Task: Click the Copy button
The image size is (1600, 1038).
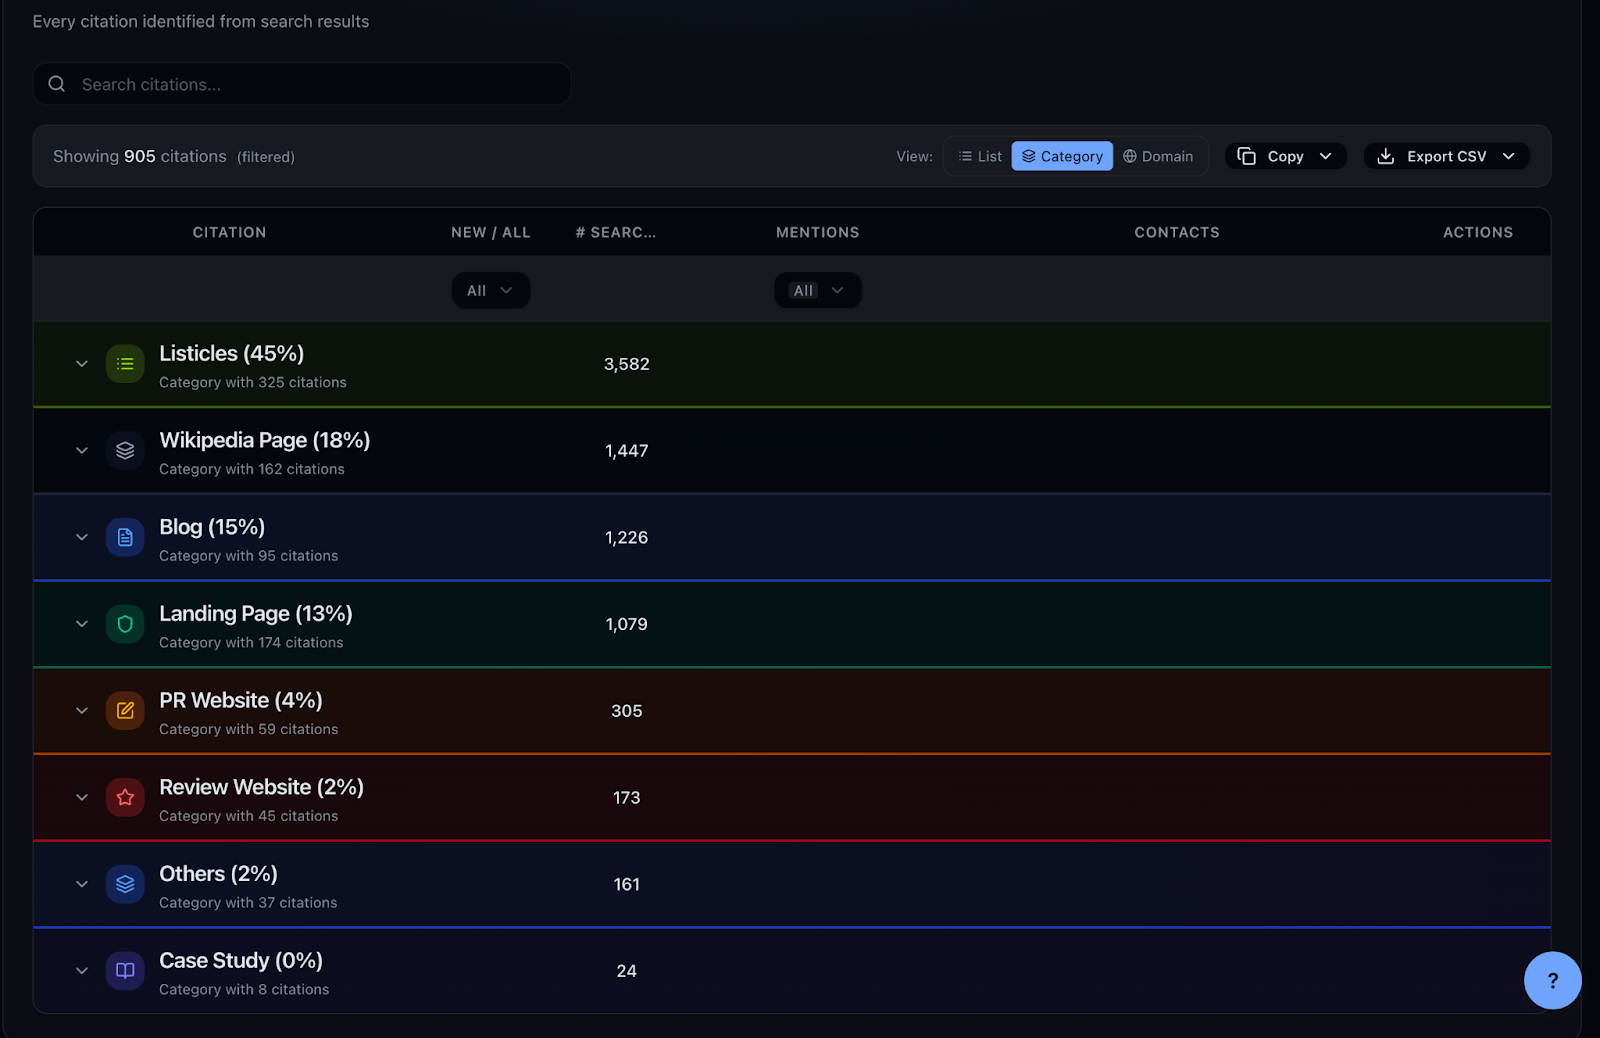Action: point(1285,156)
